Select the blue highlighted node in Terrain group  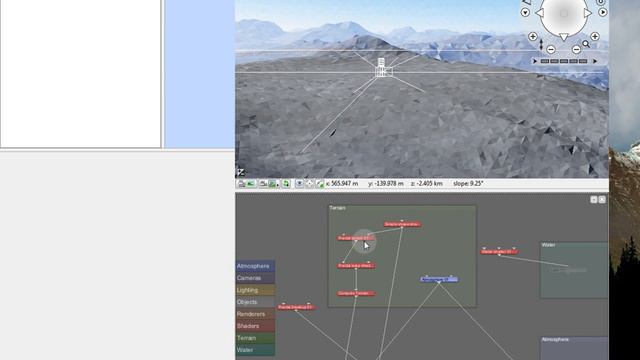pyautogui.click(x=439, y=280)
